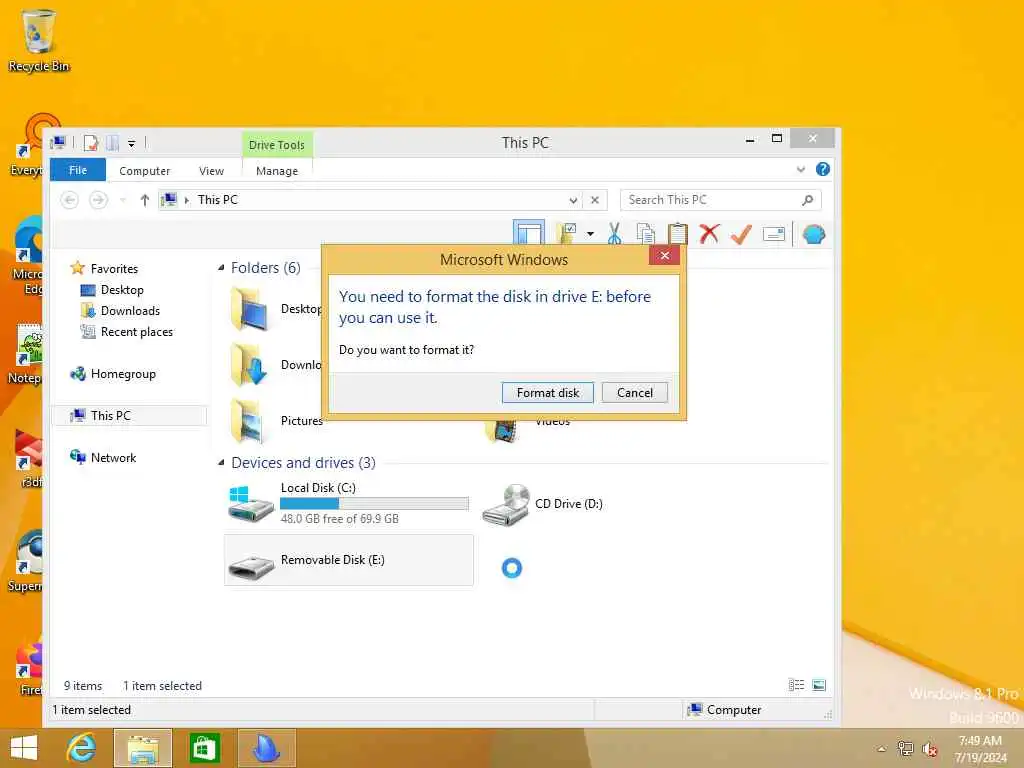Image resolution: width=1024 pixels, height=768 pixels.
Task: Select the Pictures folder icon
Action: (248, 421)
